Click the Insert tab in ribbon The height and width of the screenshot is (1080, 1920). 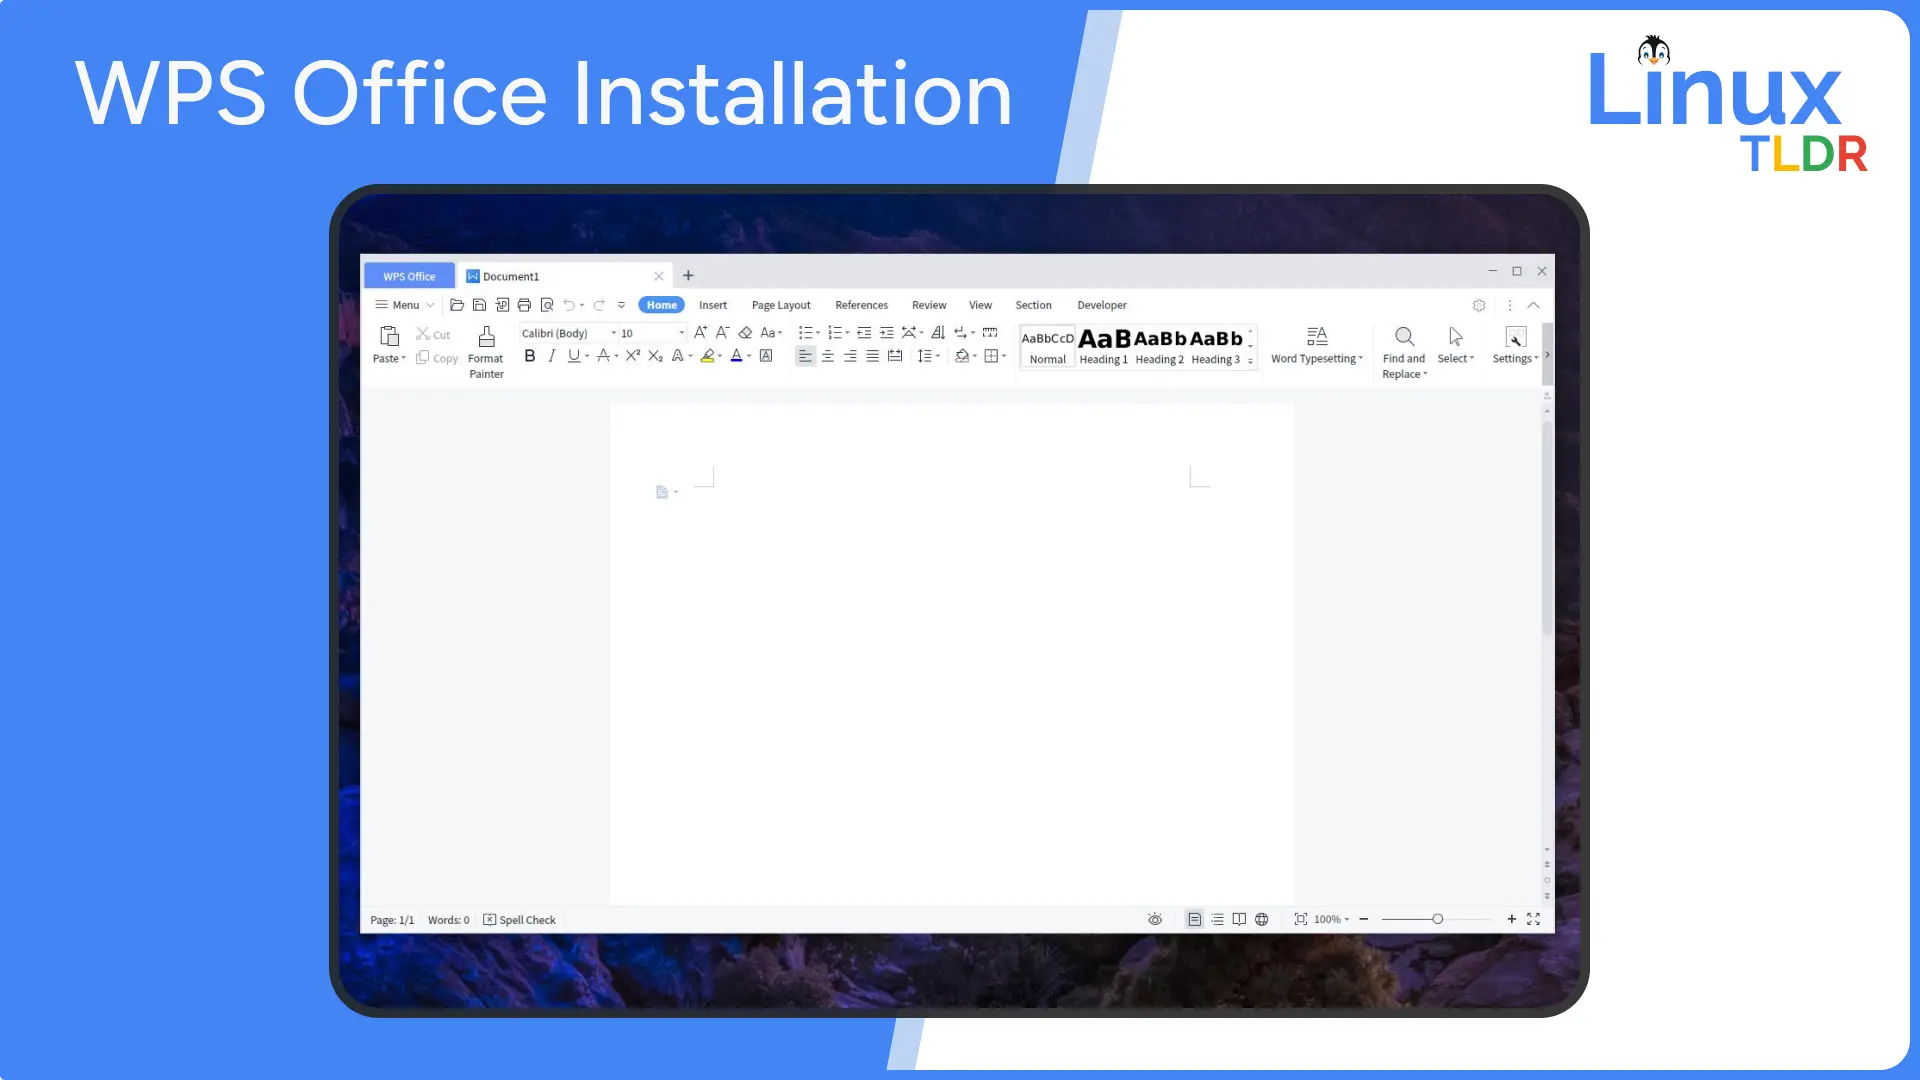(x=713, y=305)
